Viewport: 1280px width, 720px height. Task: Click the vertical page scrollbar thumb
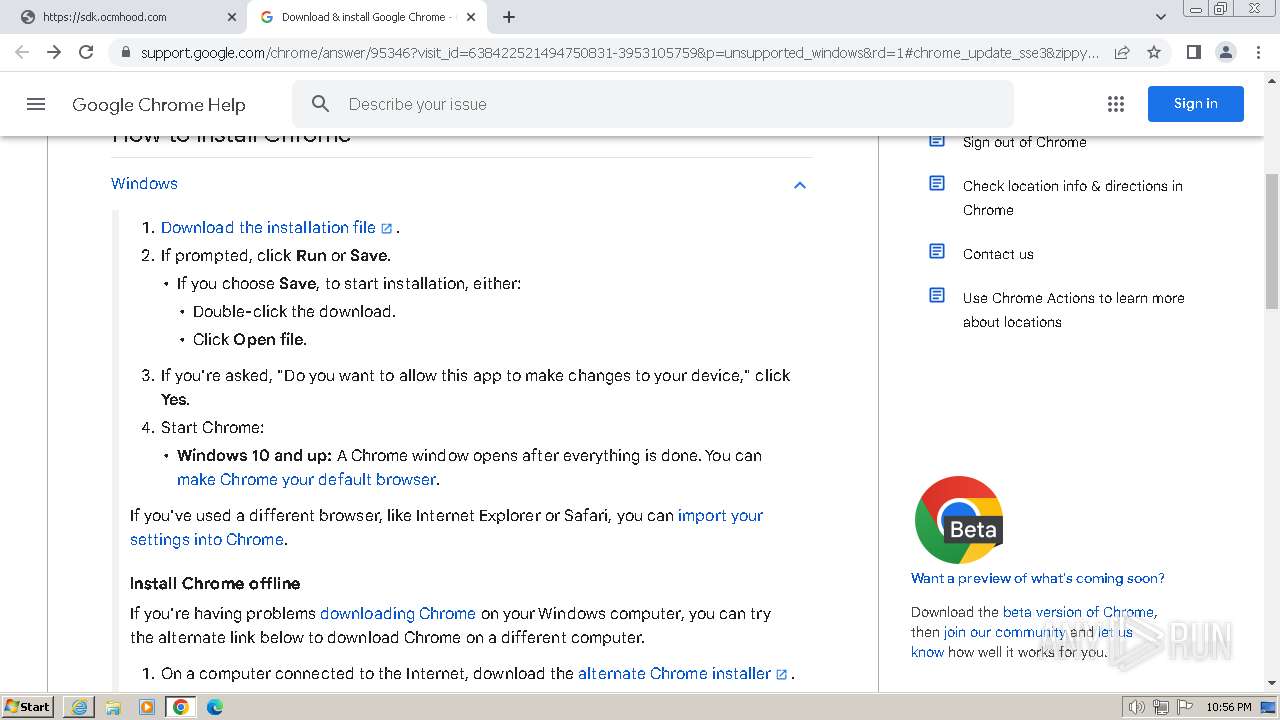click(x=1272, y=240)
